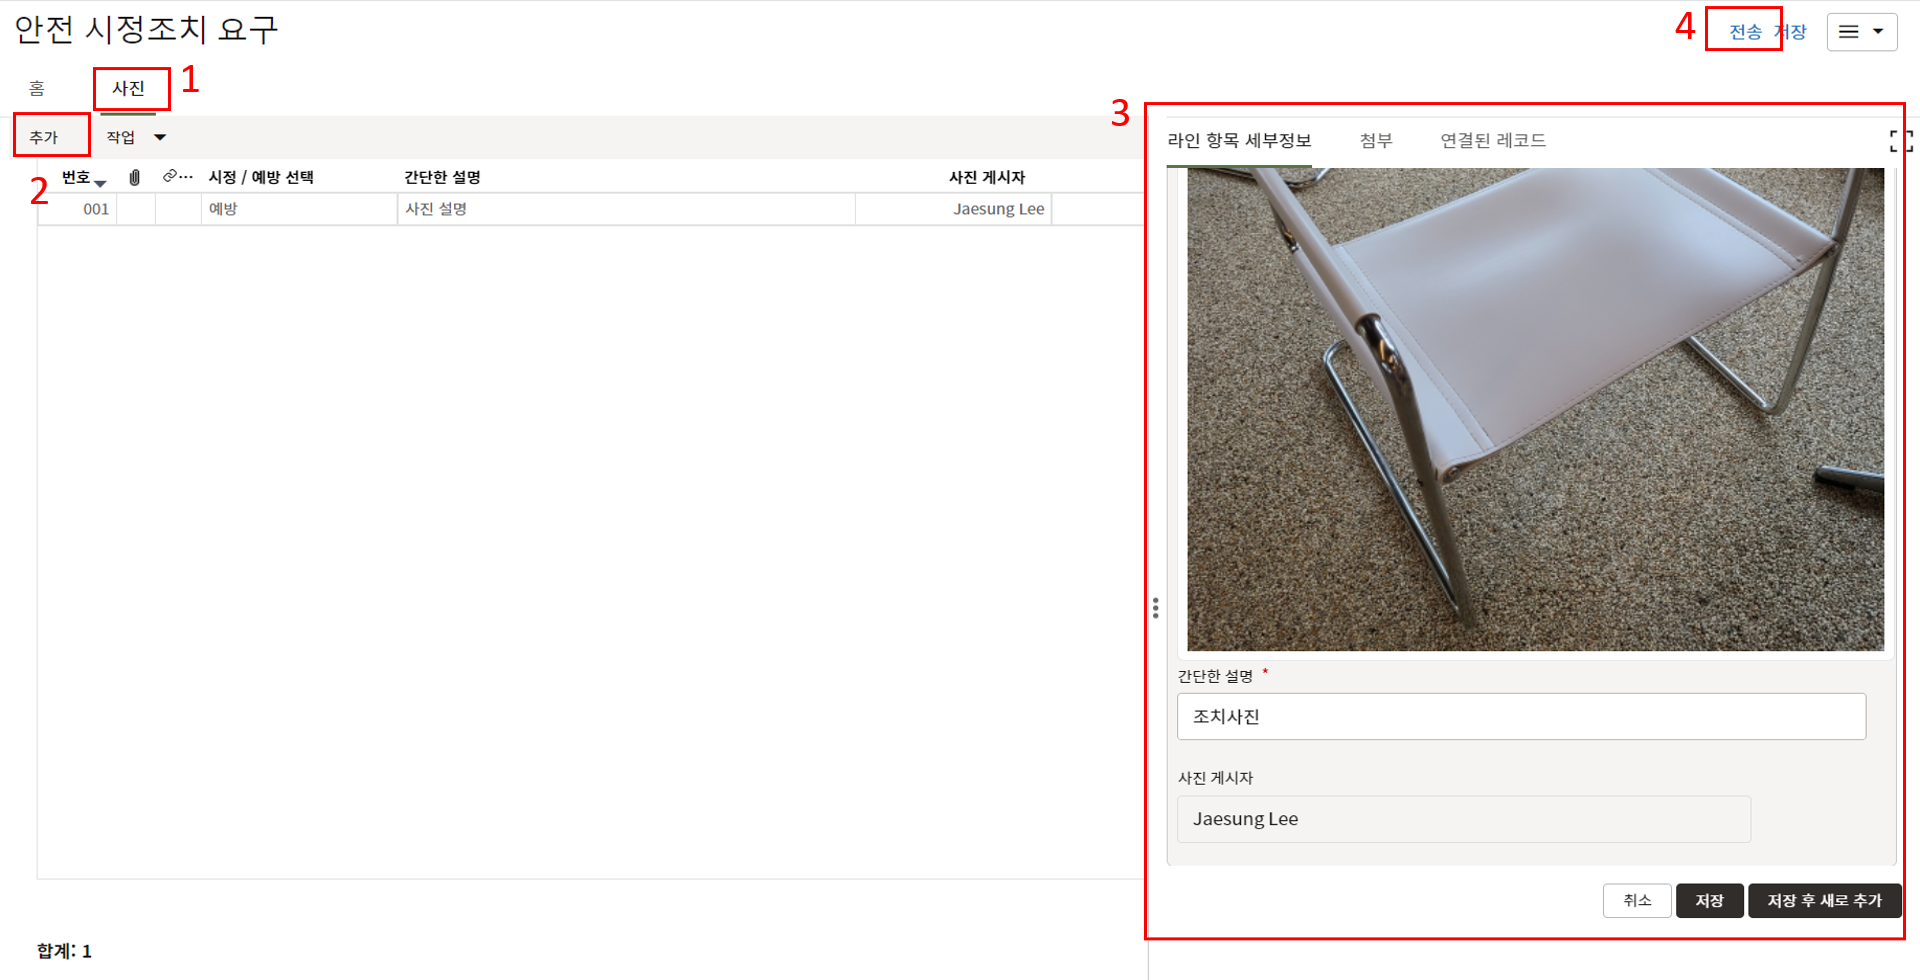Open the hamburger menu at top right
This screenshot has width=1920, height=980.
1861,32
